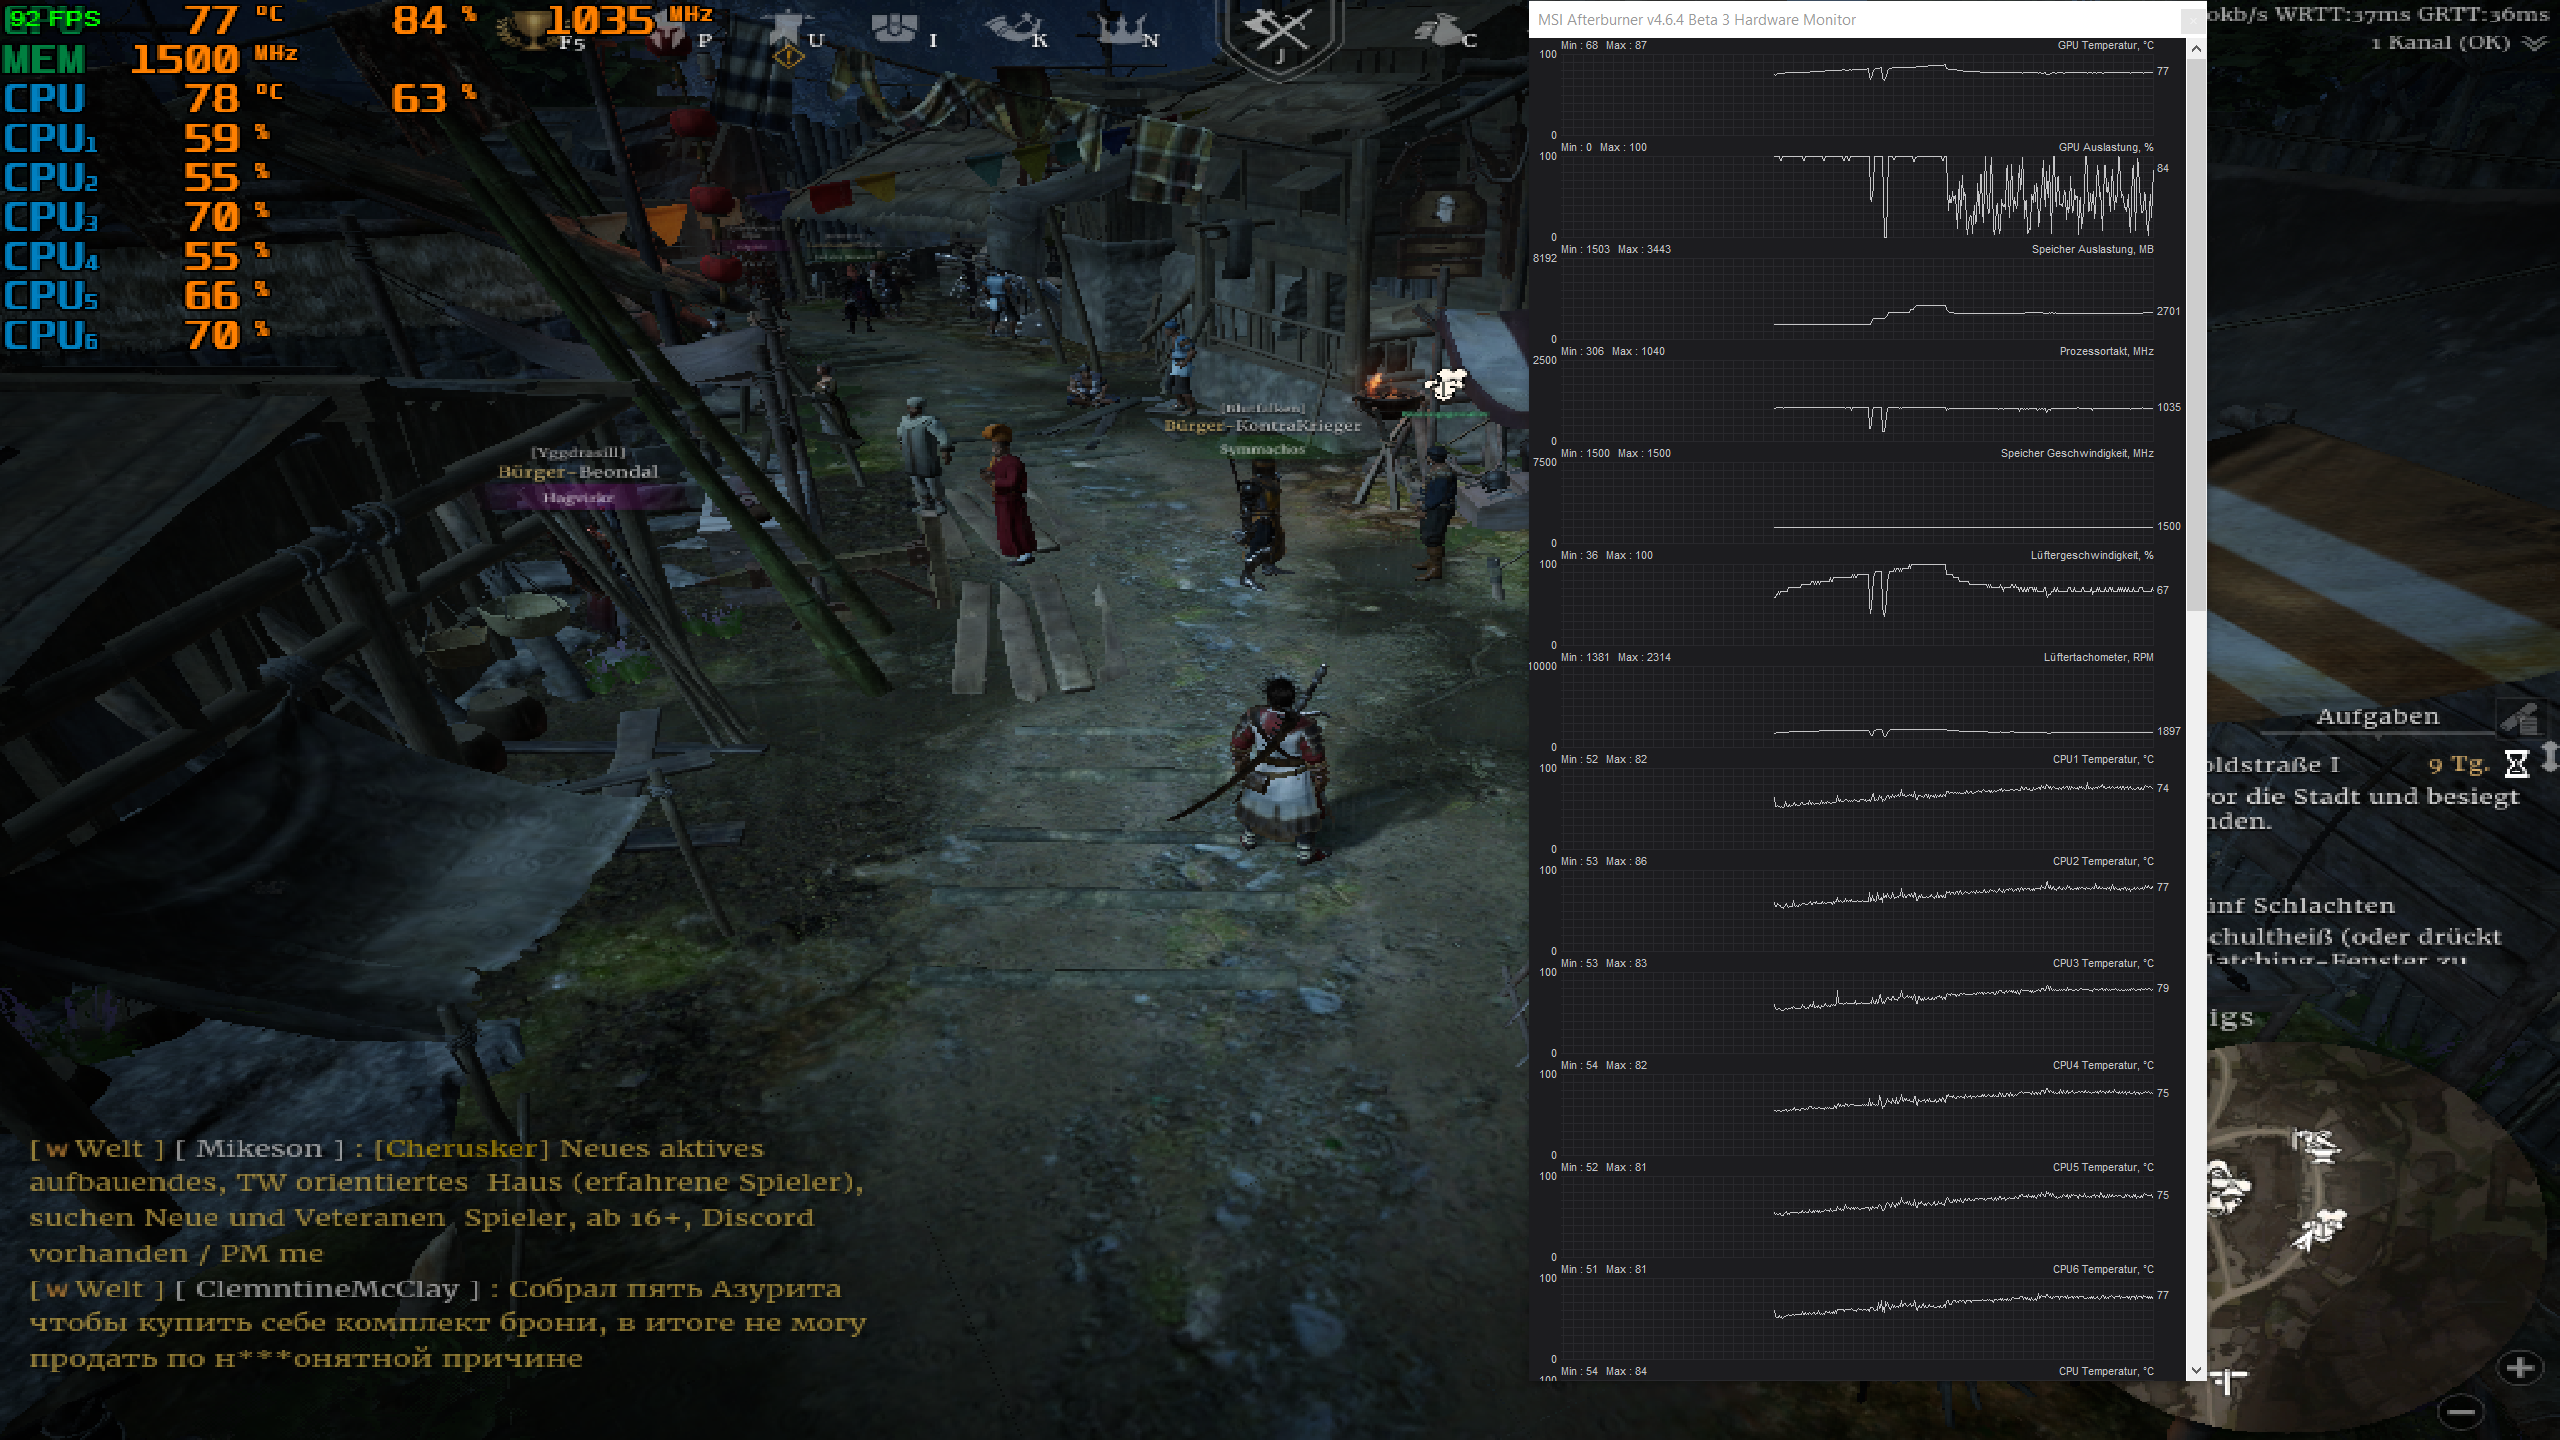Viewport: 2560px width, 1440px height.
Task: Click the war horn icon labeled K
Action: coord(1012,28)
